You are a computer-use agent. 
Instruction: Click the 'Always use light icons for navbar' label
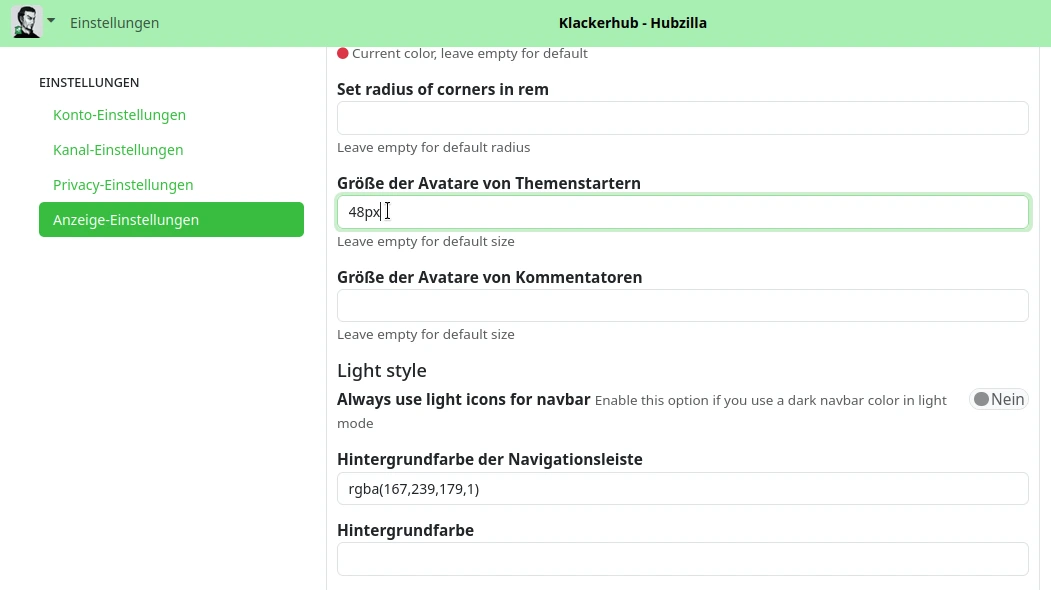[463, 400]
